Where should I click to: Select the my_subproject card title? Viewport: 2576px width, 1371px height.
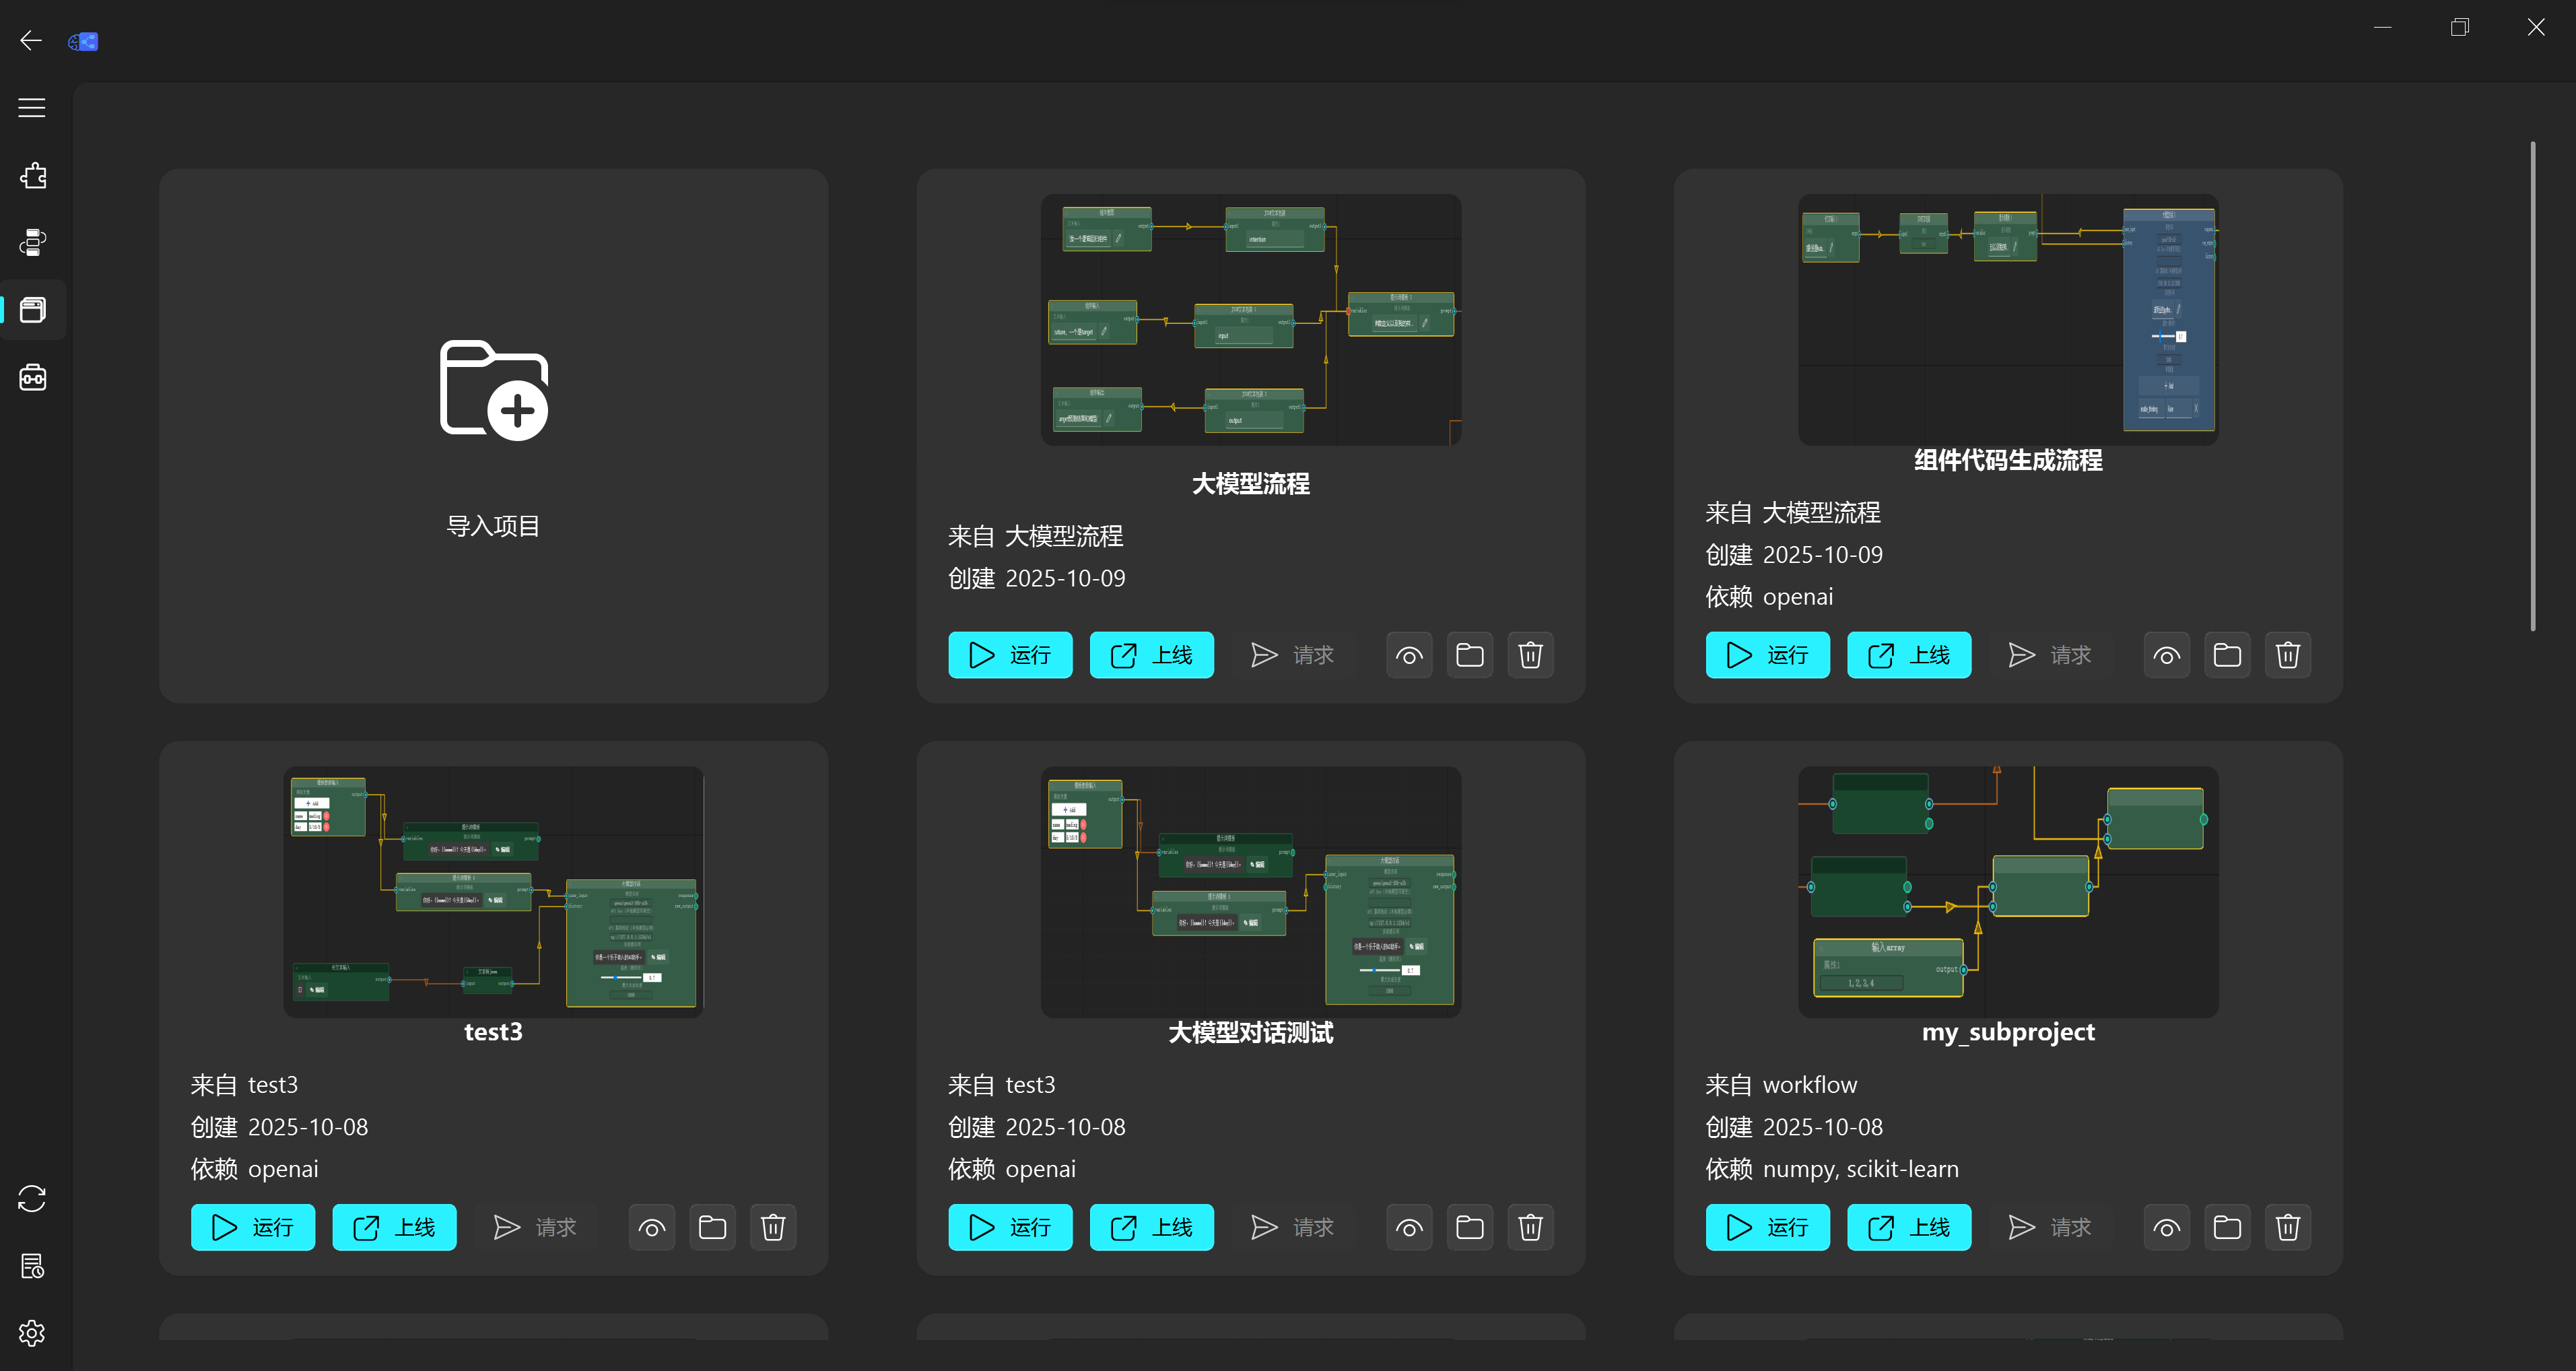(2008, 1032)
